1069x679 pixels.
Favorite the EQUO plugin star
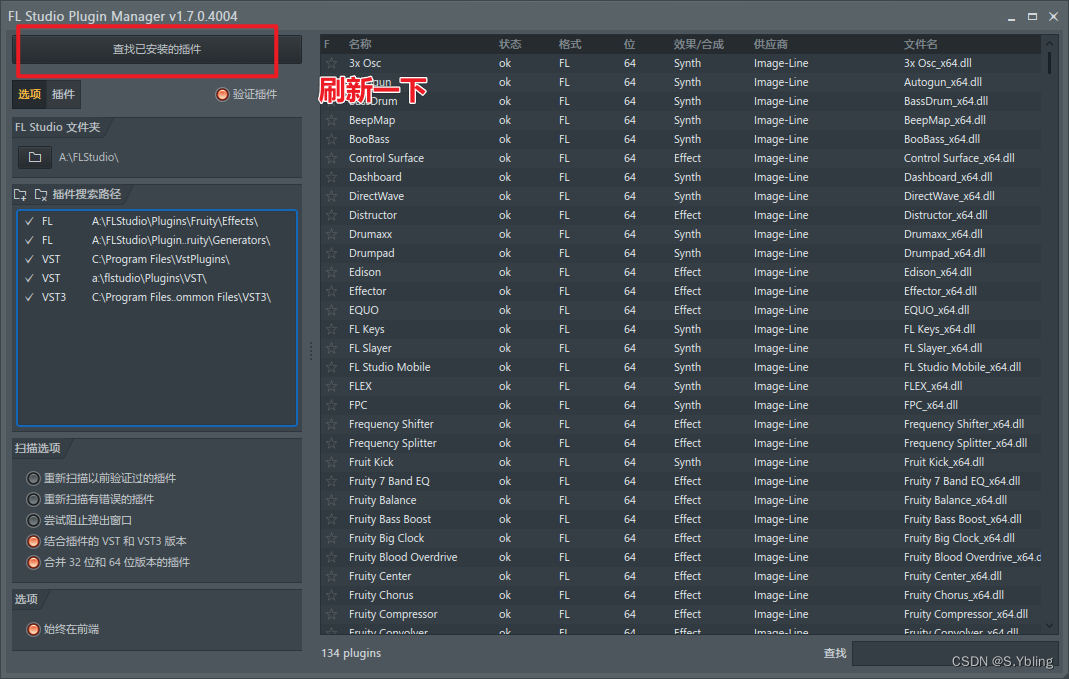point(331,310)
